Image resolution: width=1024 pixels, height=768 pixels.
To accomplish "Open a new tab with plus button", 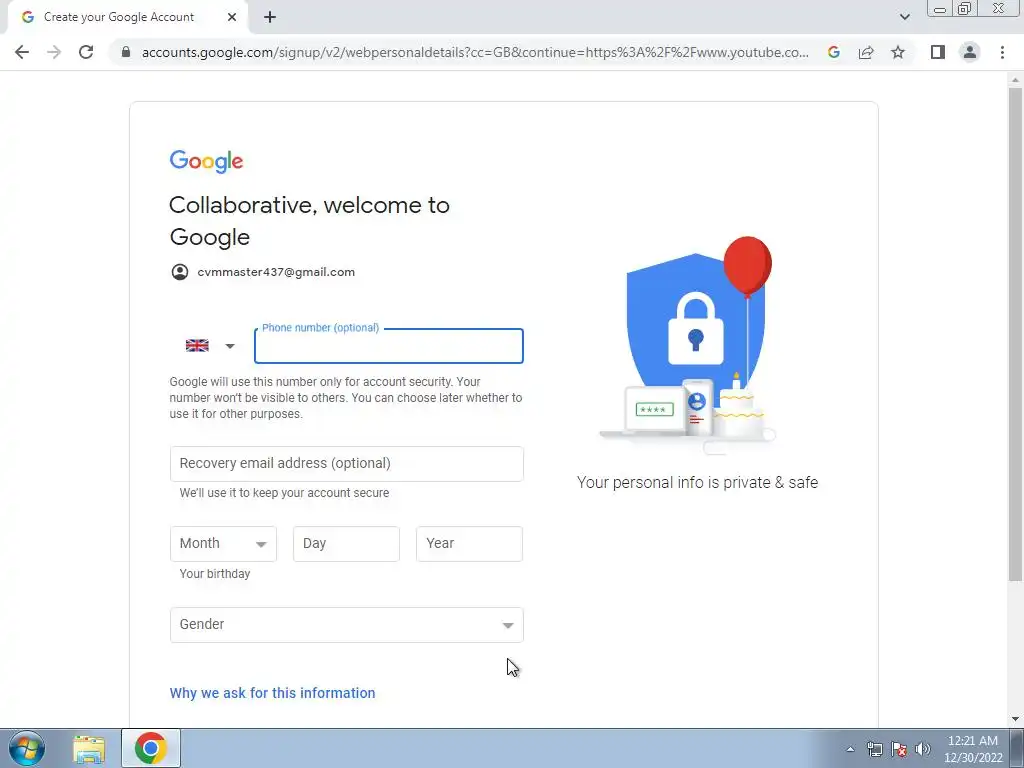I will (x=270, y=17).
